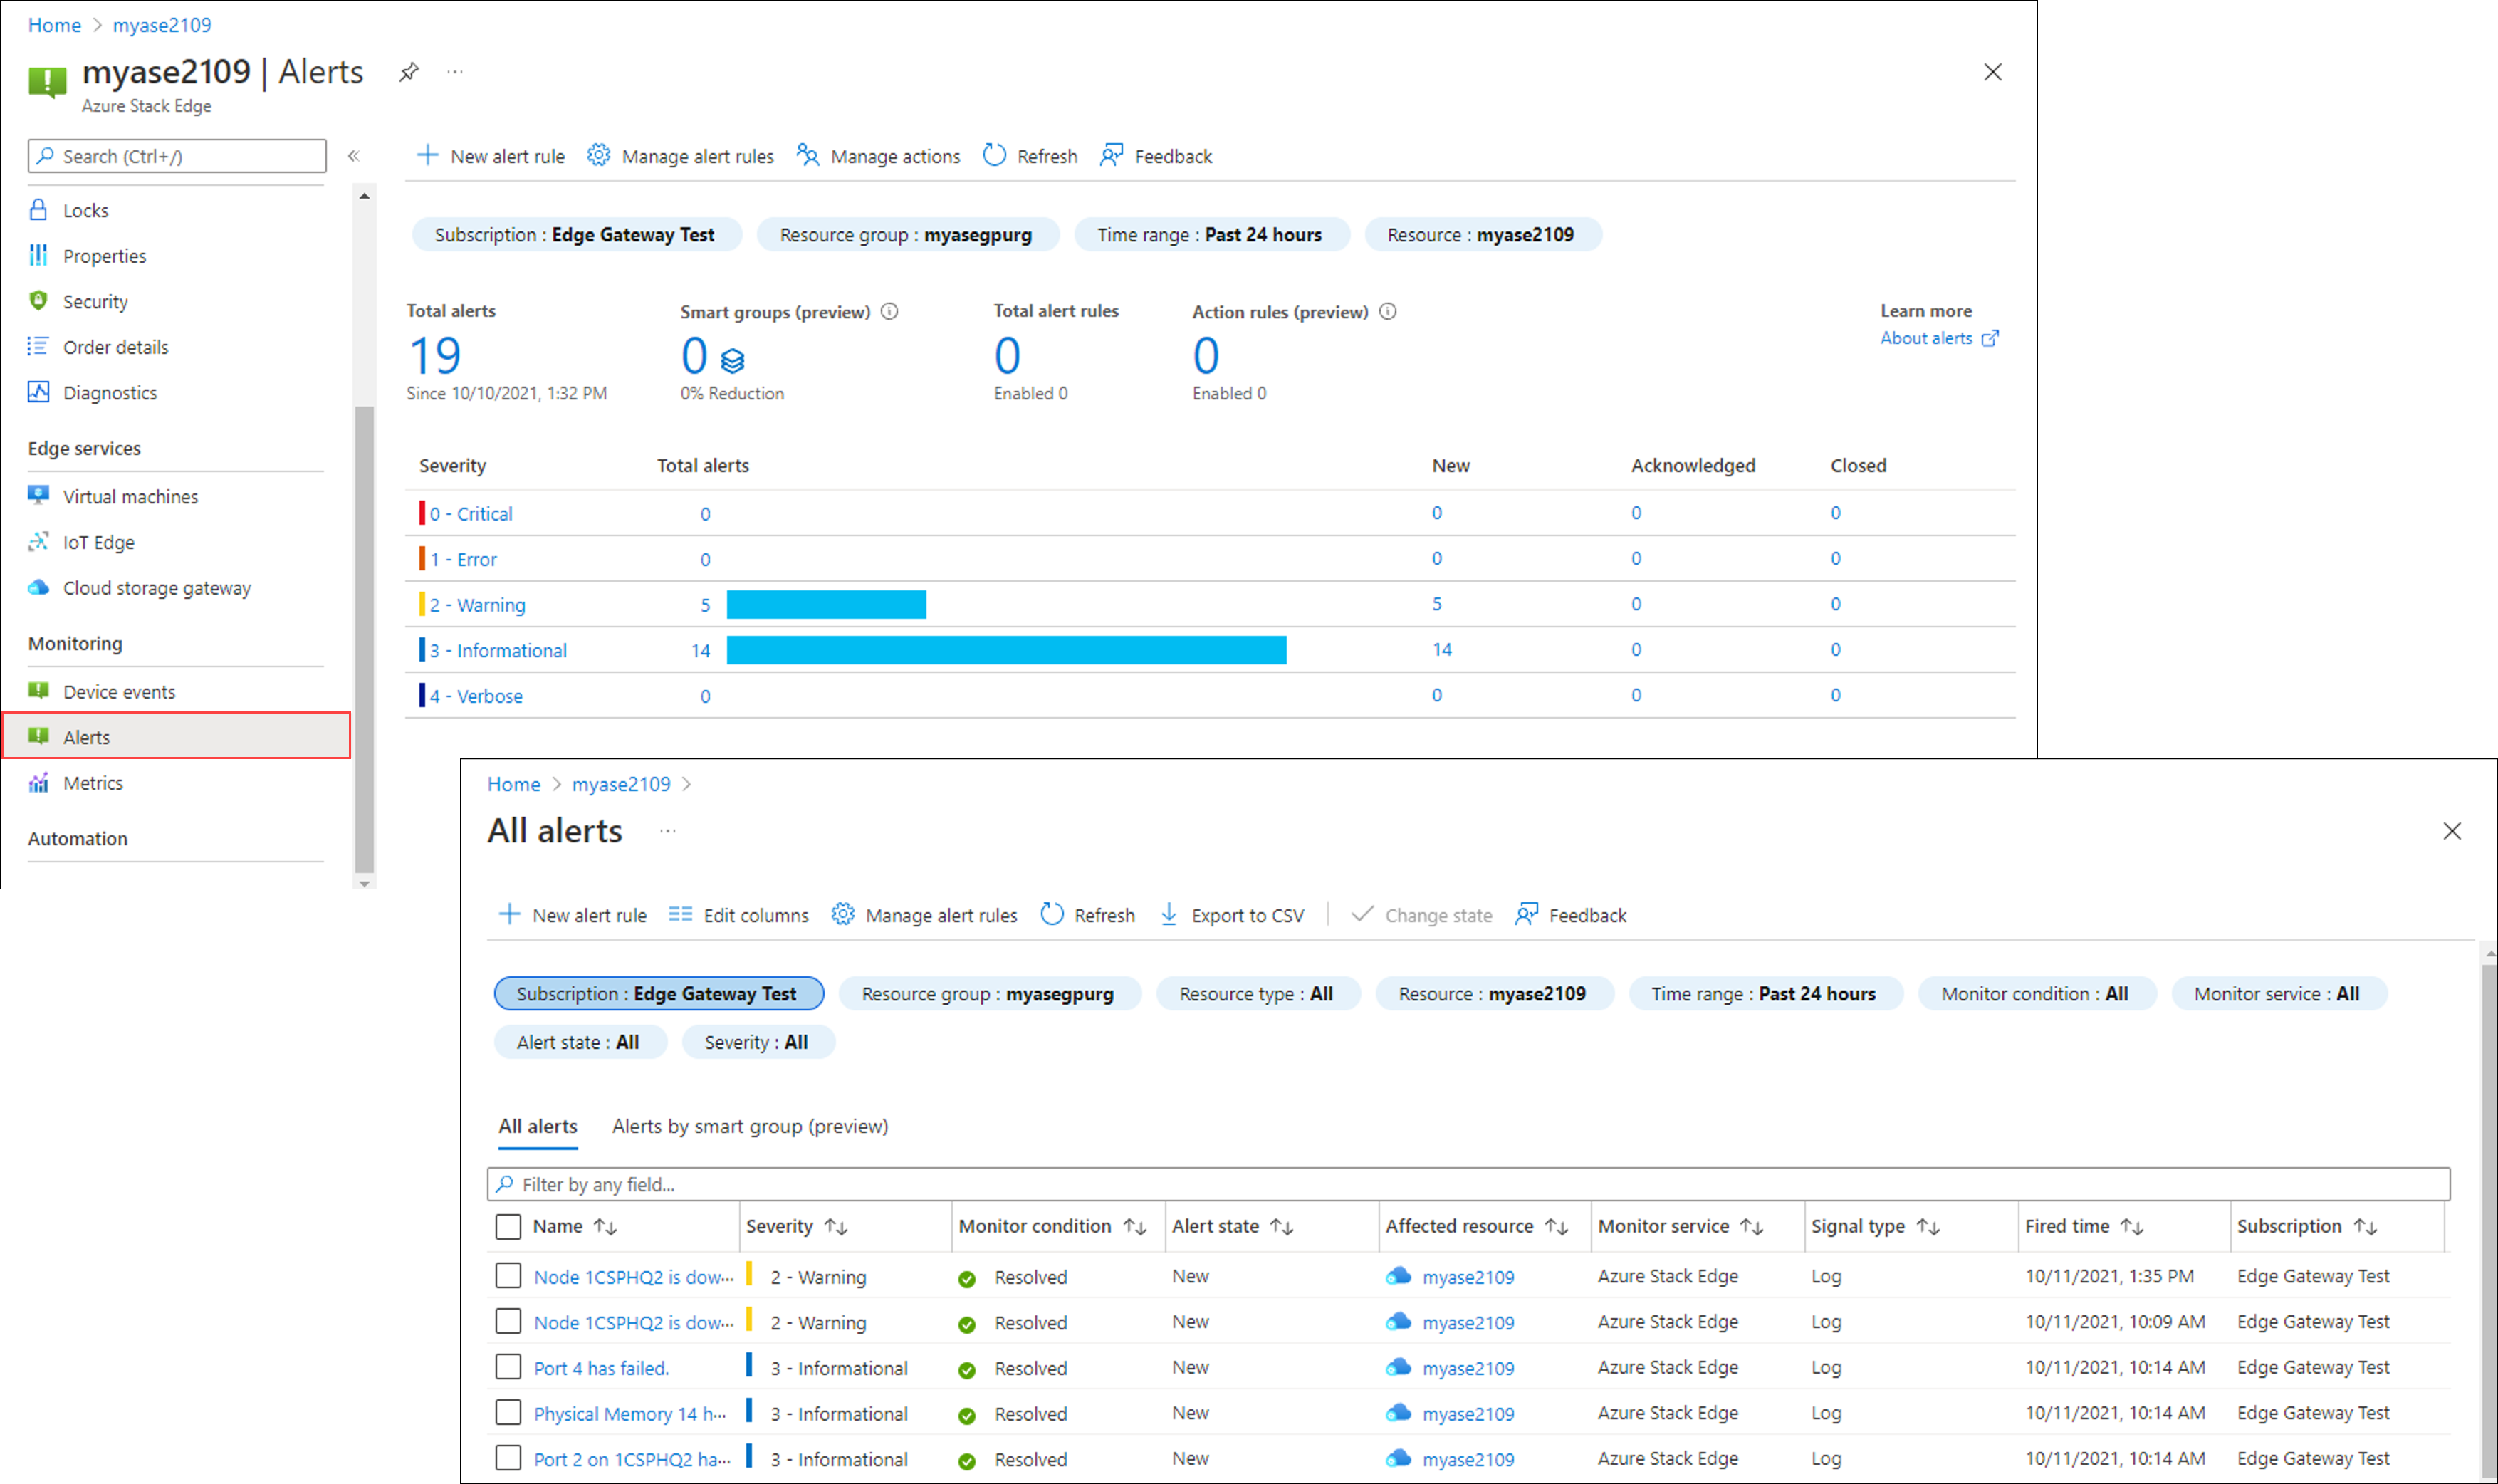Collapse the sidebar with double chevron
This screenshot has width=2498, height=1484.
tap(353, 156)
